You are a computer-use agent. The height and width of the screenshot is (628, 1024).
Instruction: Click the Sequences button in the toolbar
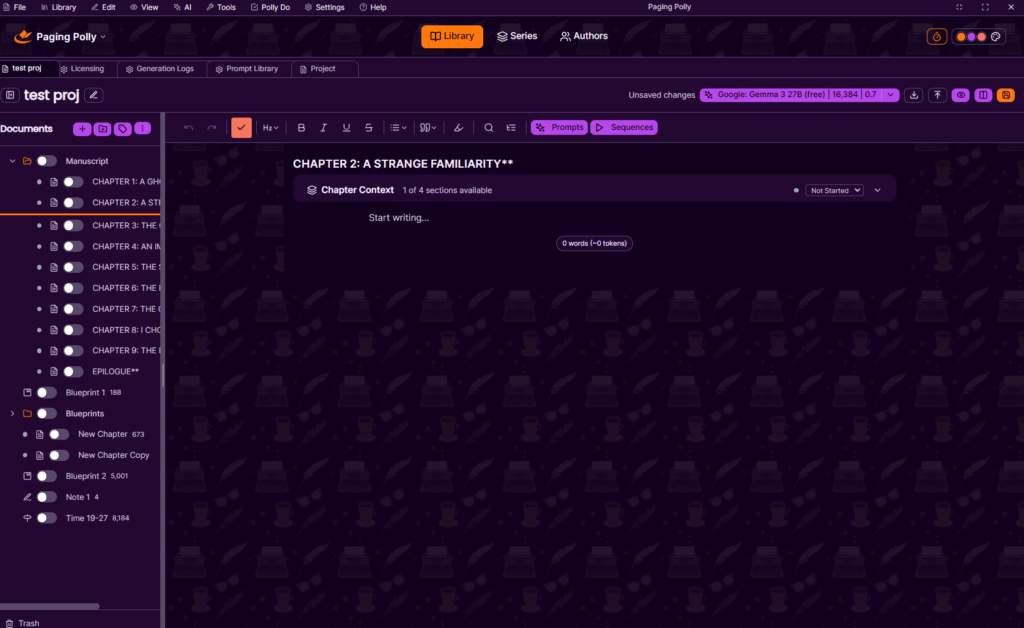click(x=625, y=127)
